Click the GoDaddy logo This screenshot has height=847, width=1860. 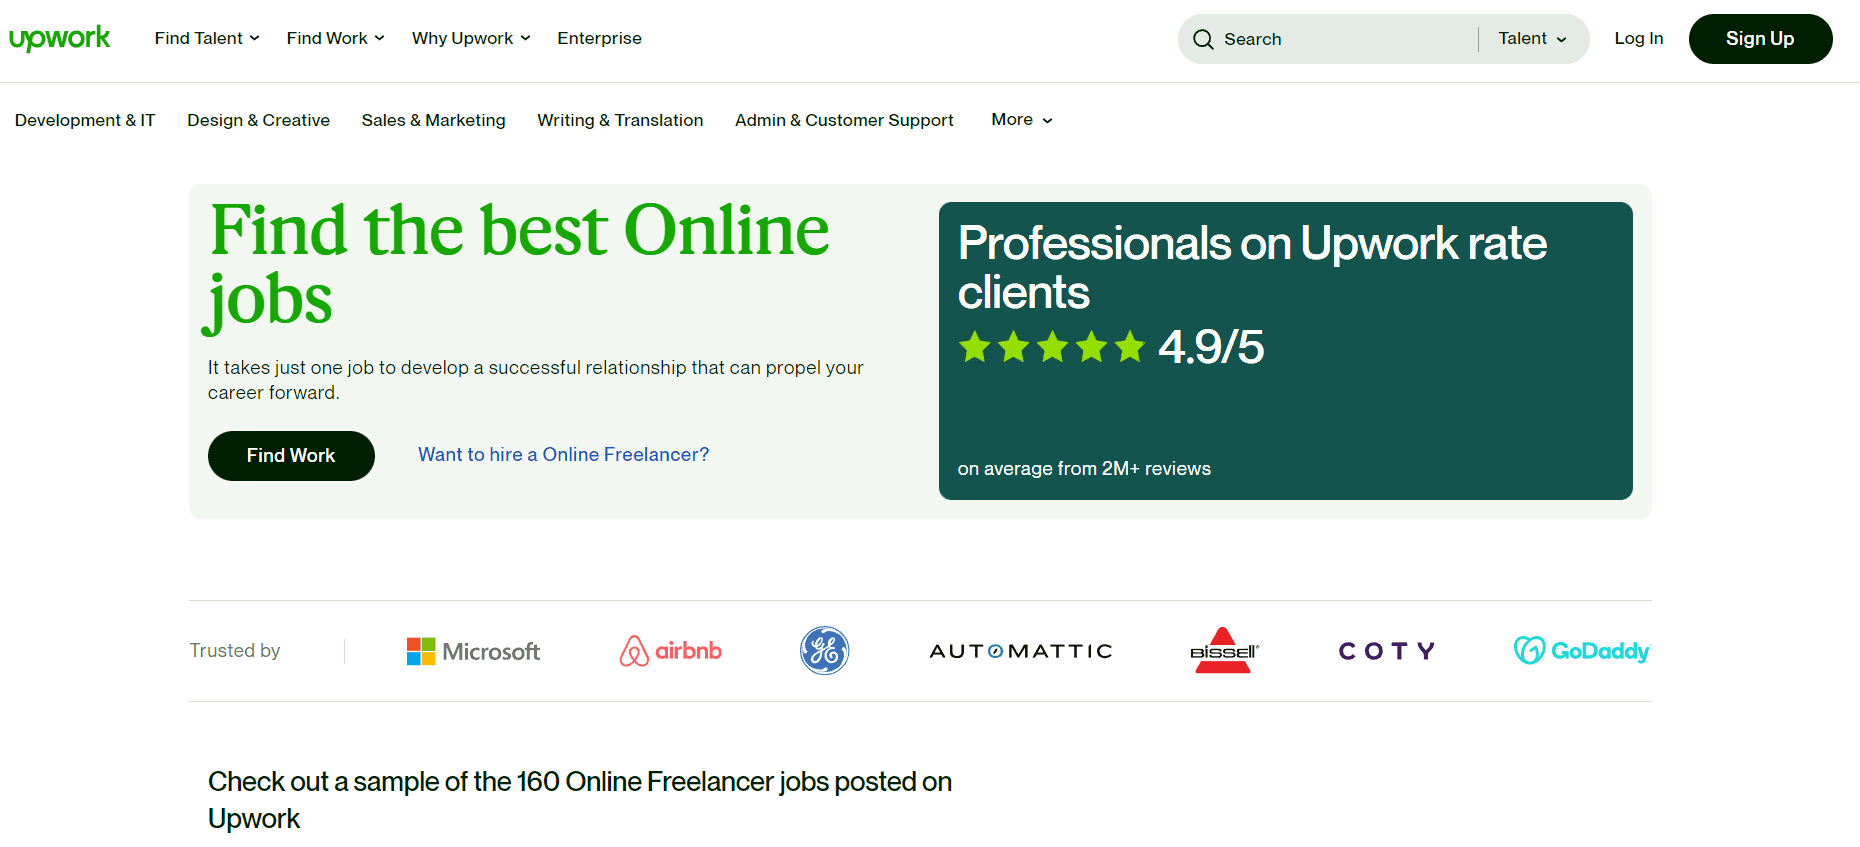(1580, 651)
